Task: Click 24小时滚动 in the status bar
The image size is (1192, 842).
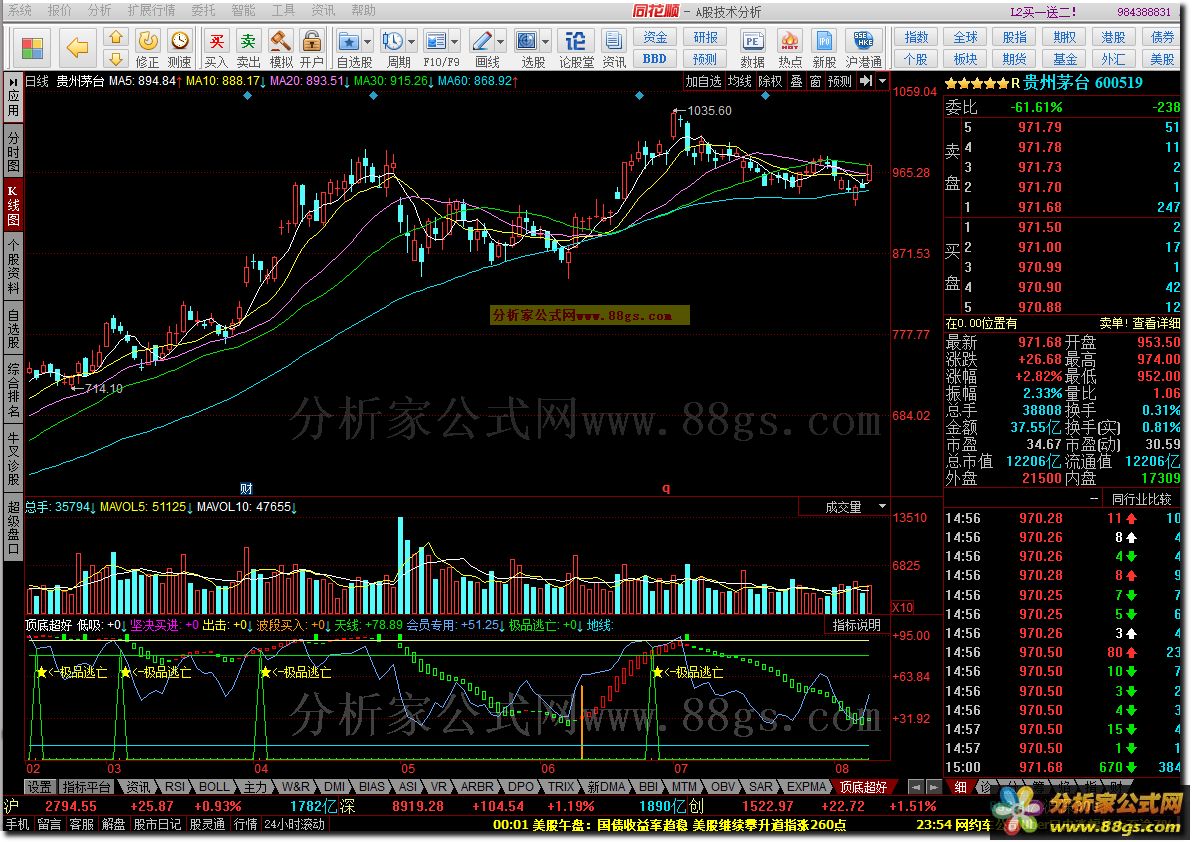Action: pos(295,825)
